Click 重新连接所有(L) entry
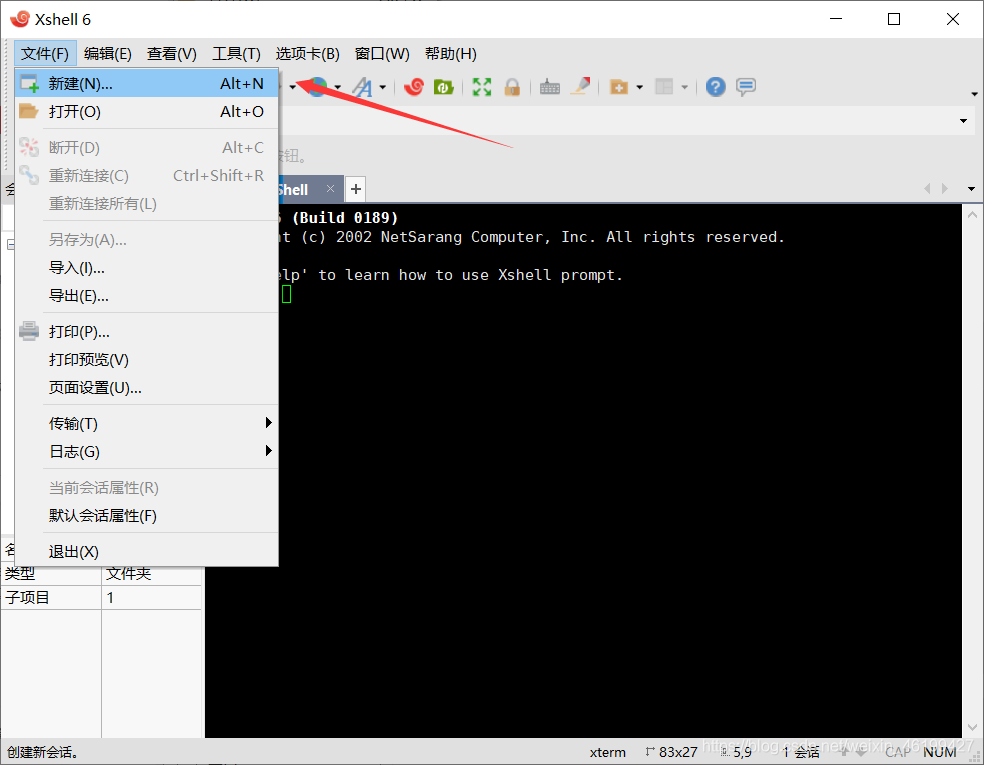The height and width of the screenshot is (765, 984). point(147,204)
